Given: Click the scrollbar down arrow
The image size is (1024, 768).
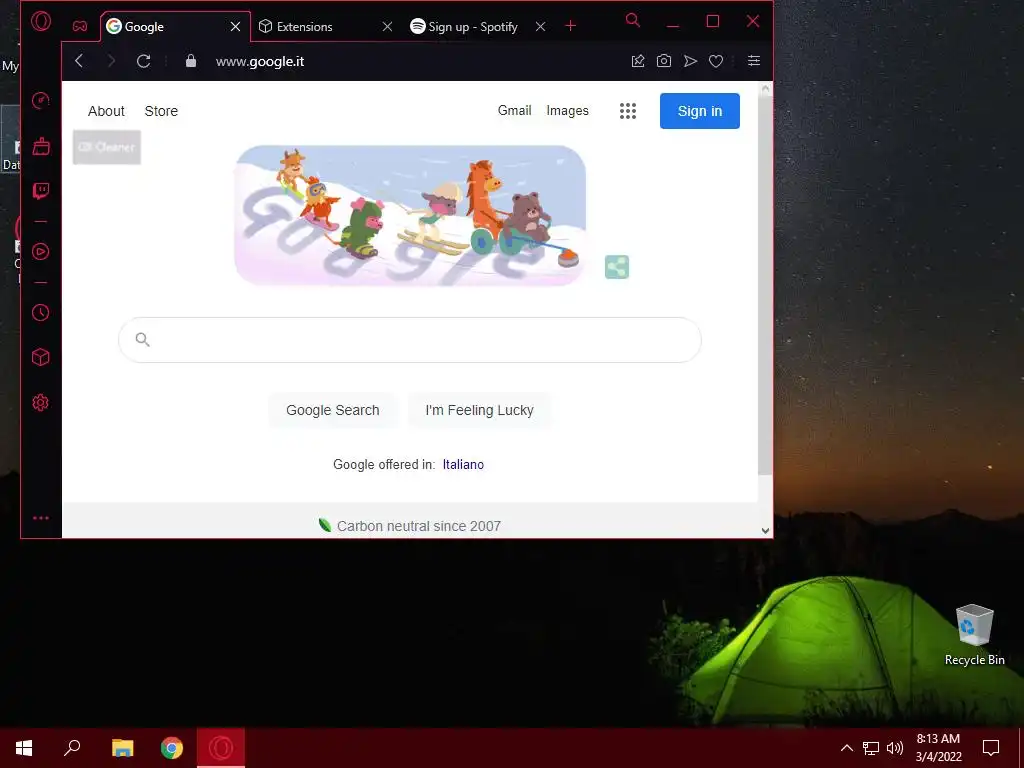Looking at the screenshot, I should pos(765,530).
